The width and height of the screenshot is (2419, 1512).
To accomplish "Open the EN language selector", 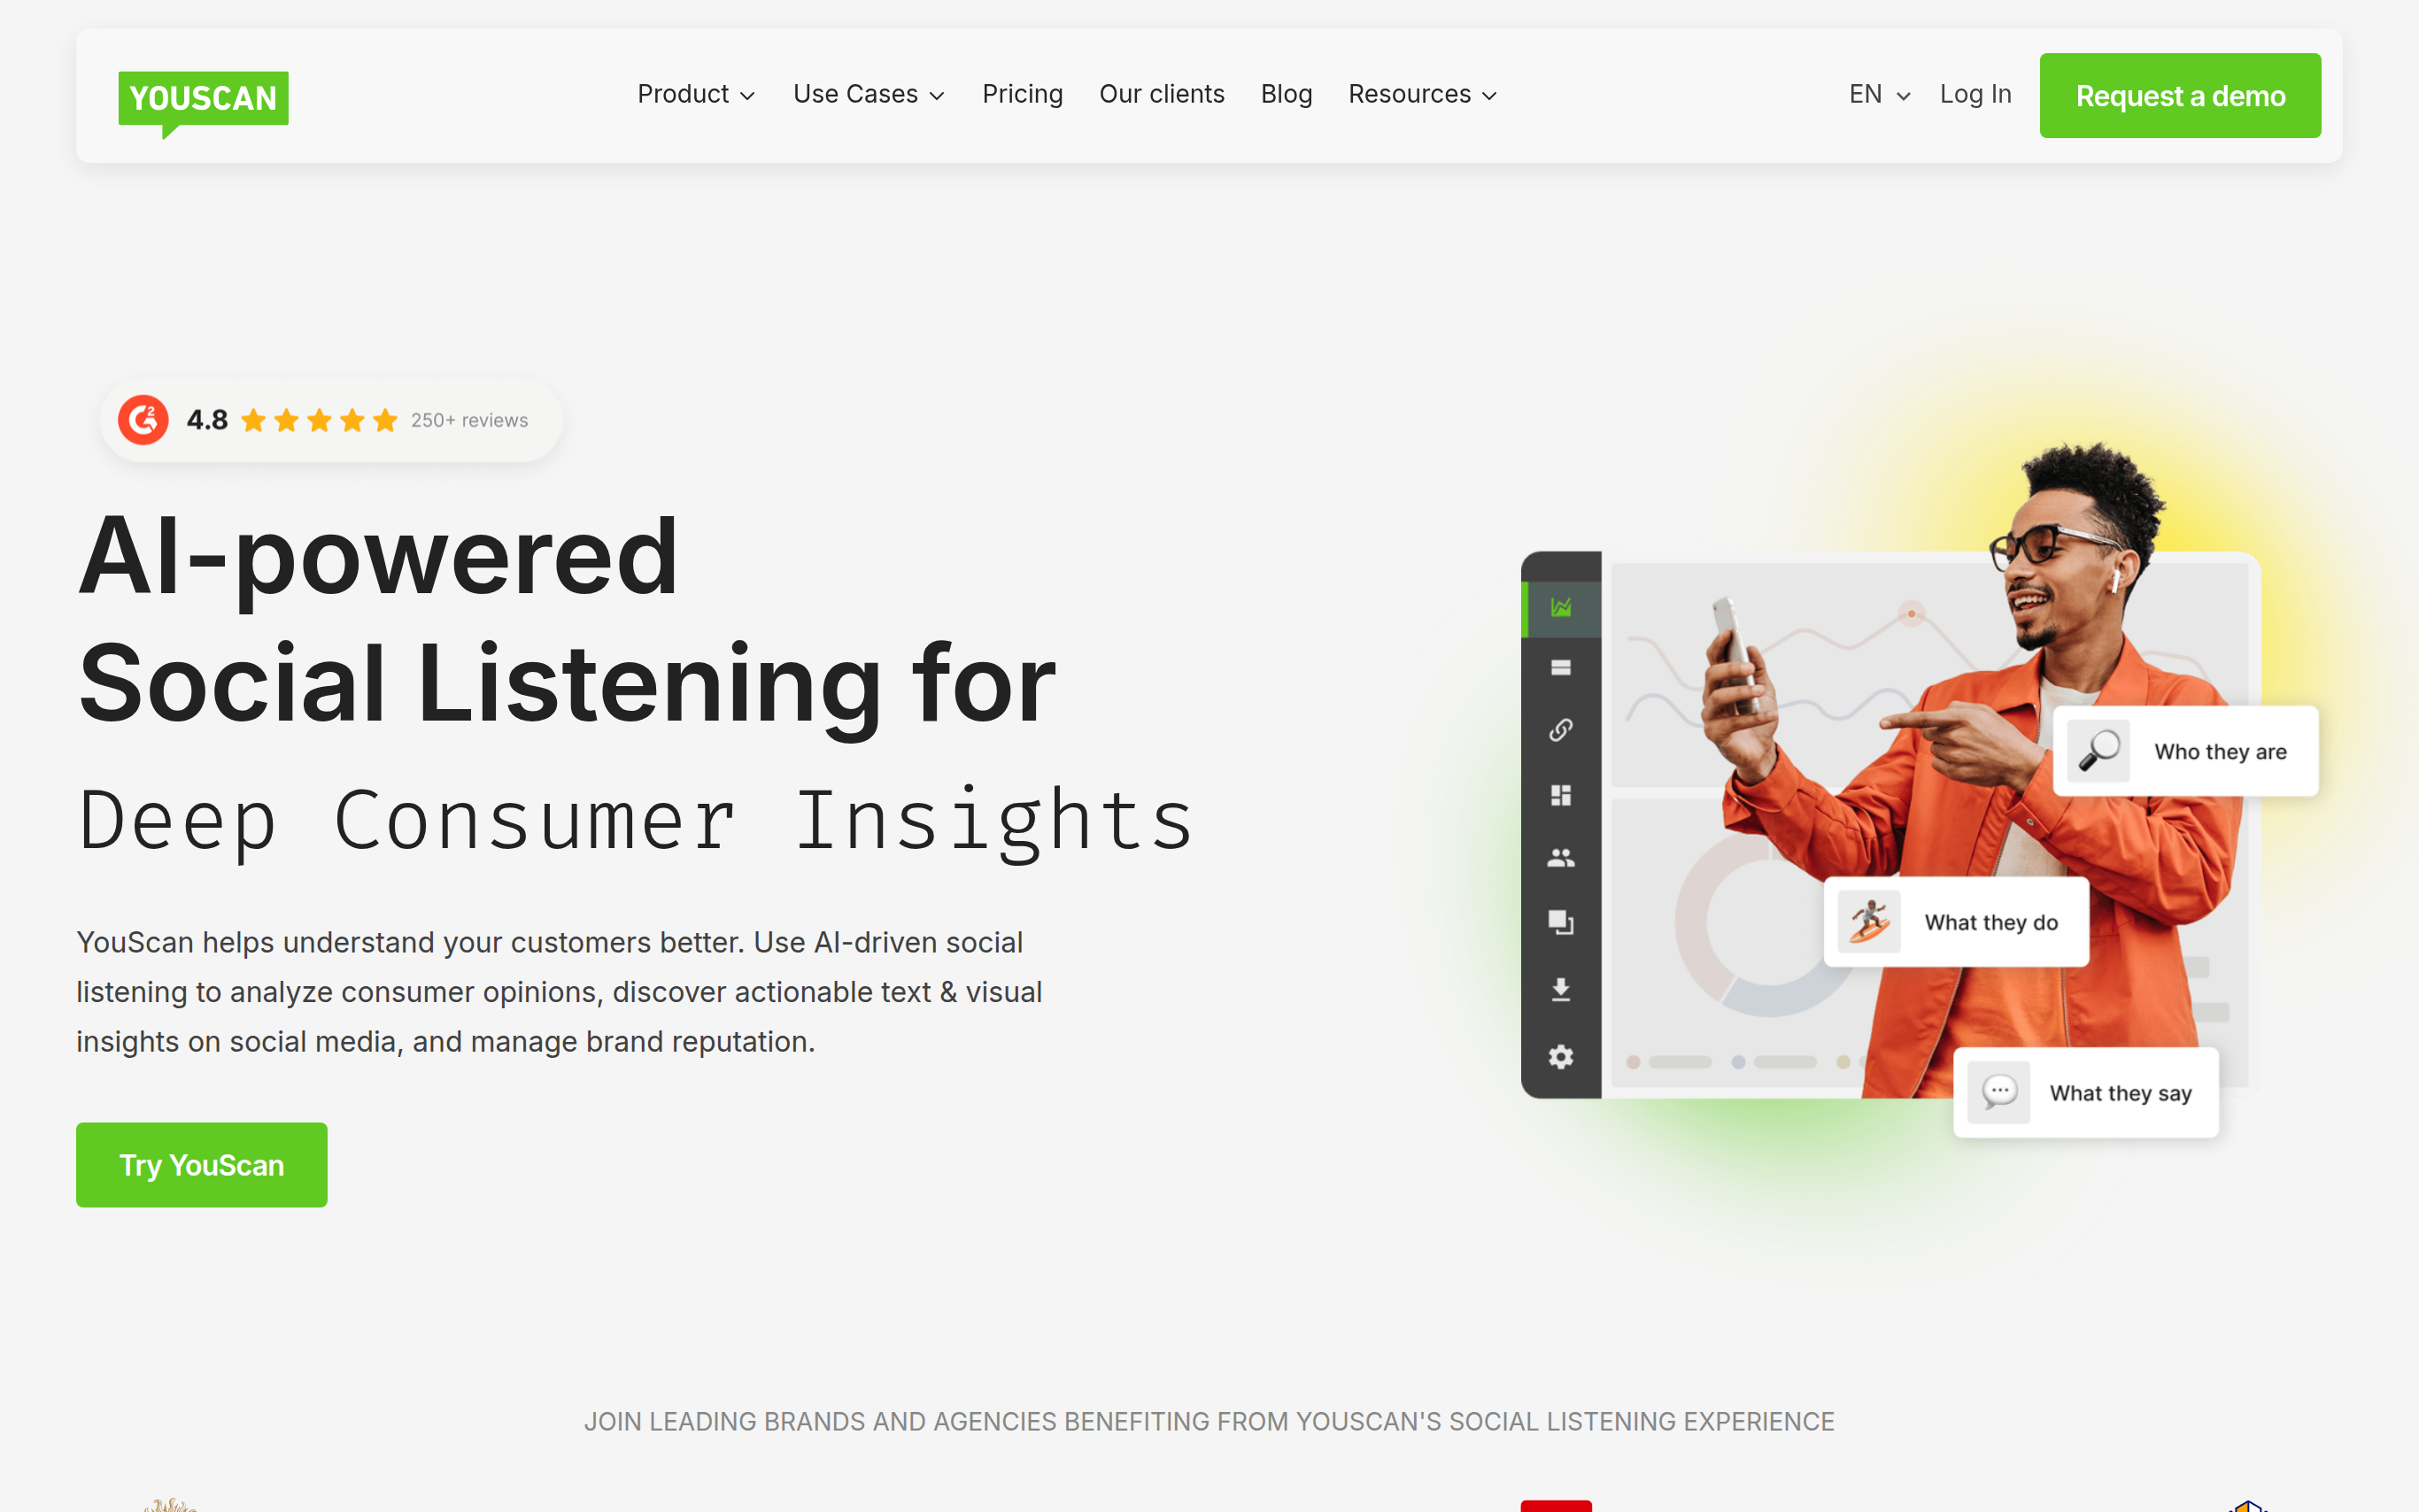I will pos(1879,94).
